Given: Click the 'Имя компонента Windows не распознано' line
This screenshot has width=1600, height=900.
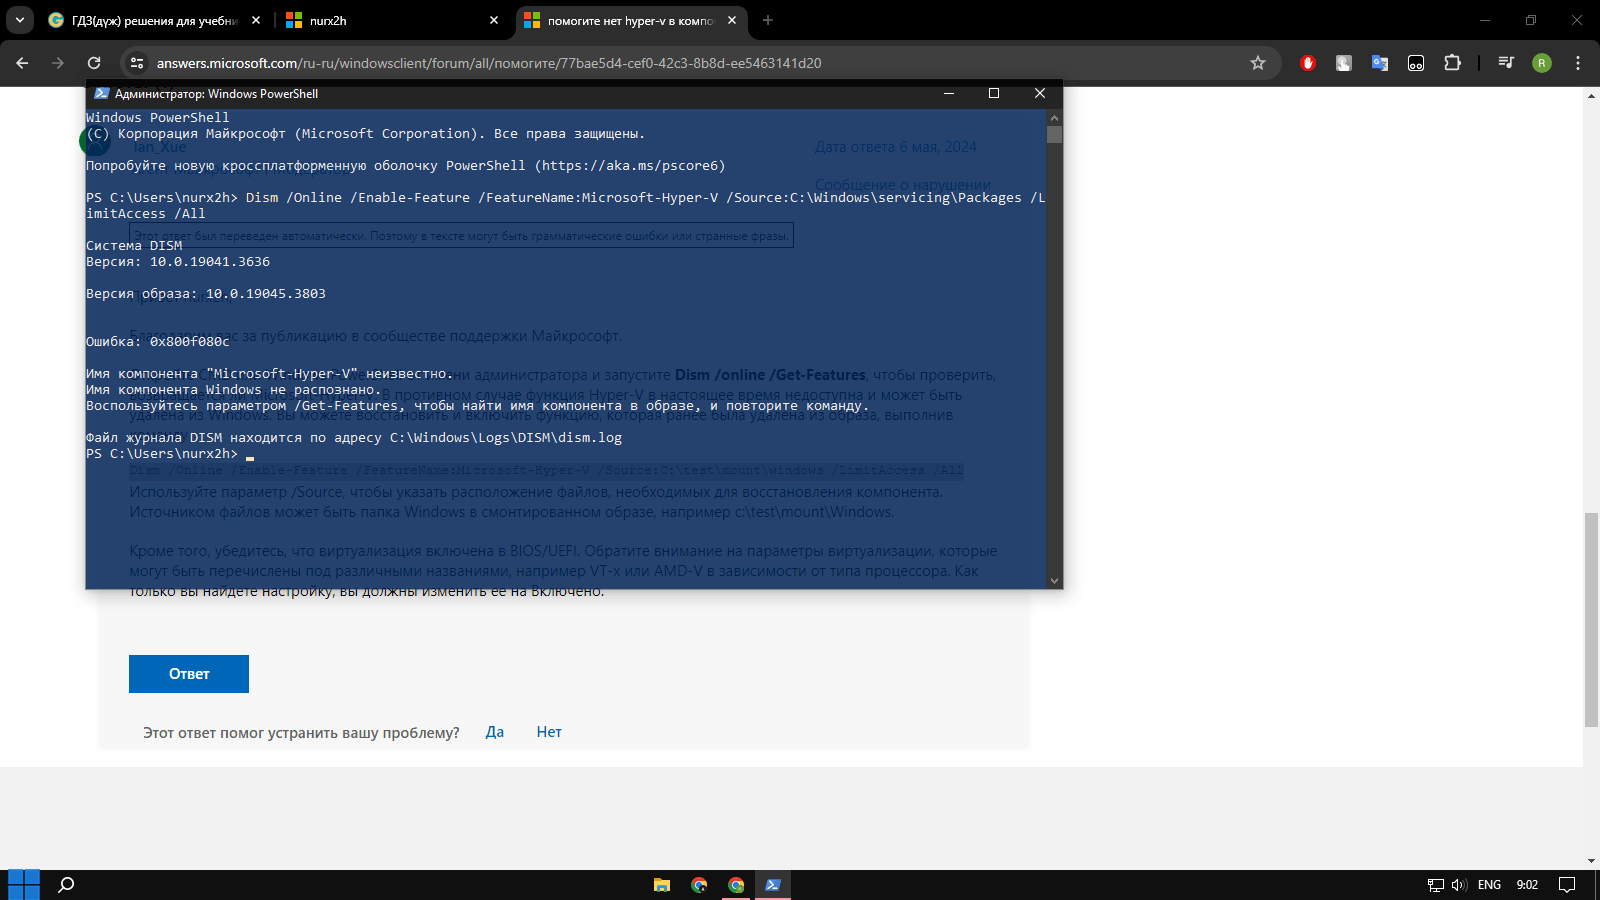Looking at the screenshot, I should click(x=234, y=390).
